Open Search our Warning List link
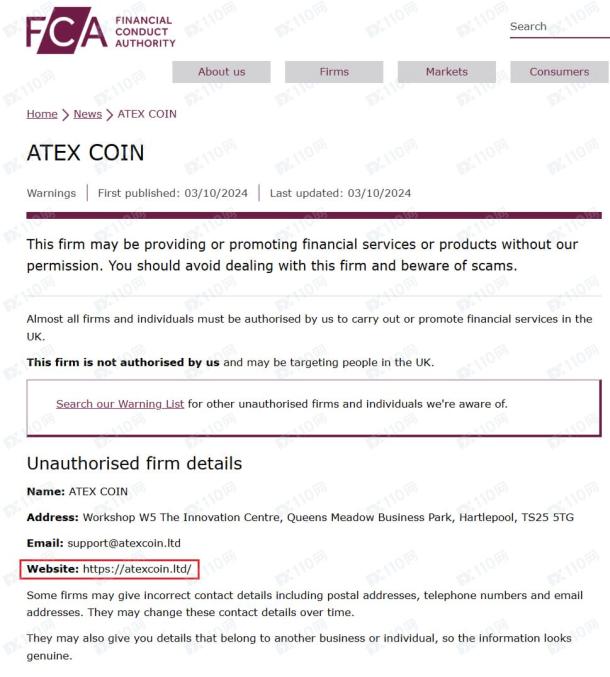The height and width of the screenshot is (677, 610). (120, 404)
